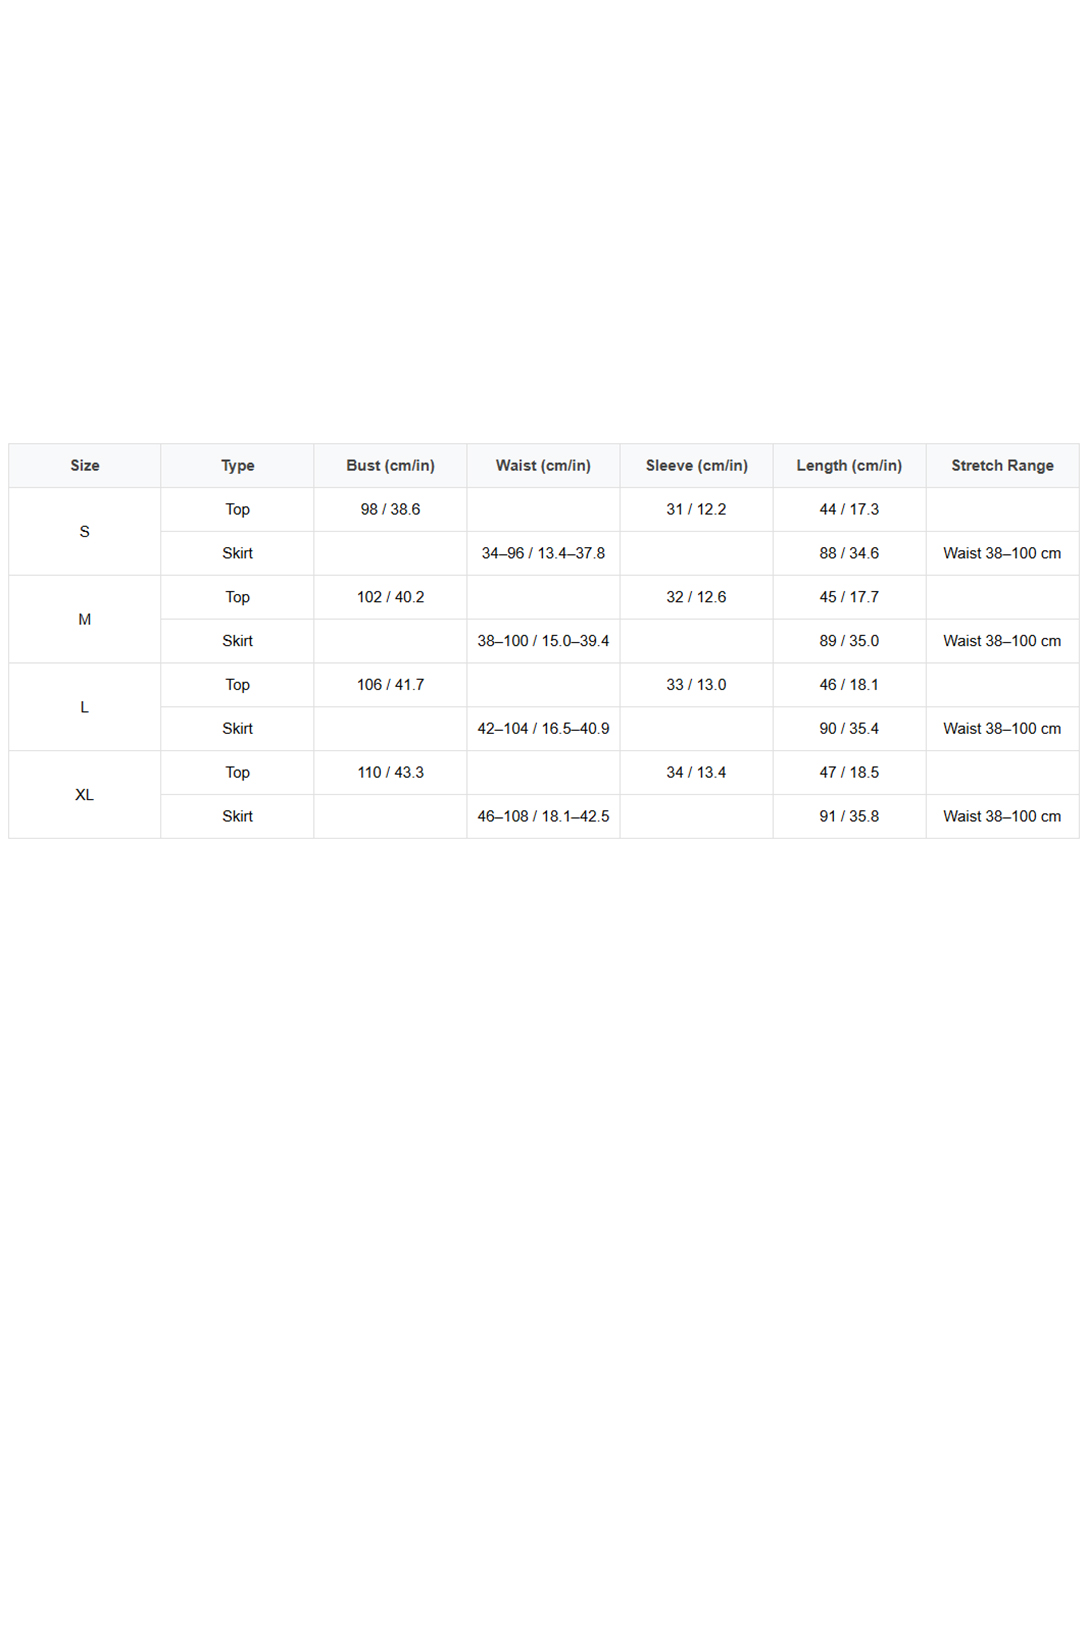The height and width of the screenshot is (1632, 1088).
Task: Select the size L cell
Action: pos(85,707)
